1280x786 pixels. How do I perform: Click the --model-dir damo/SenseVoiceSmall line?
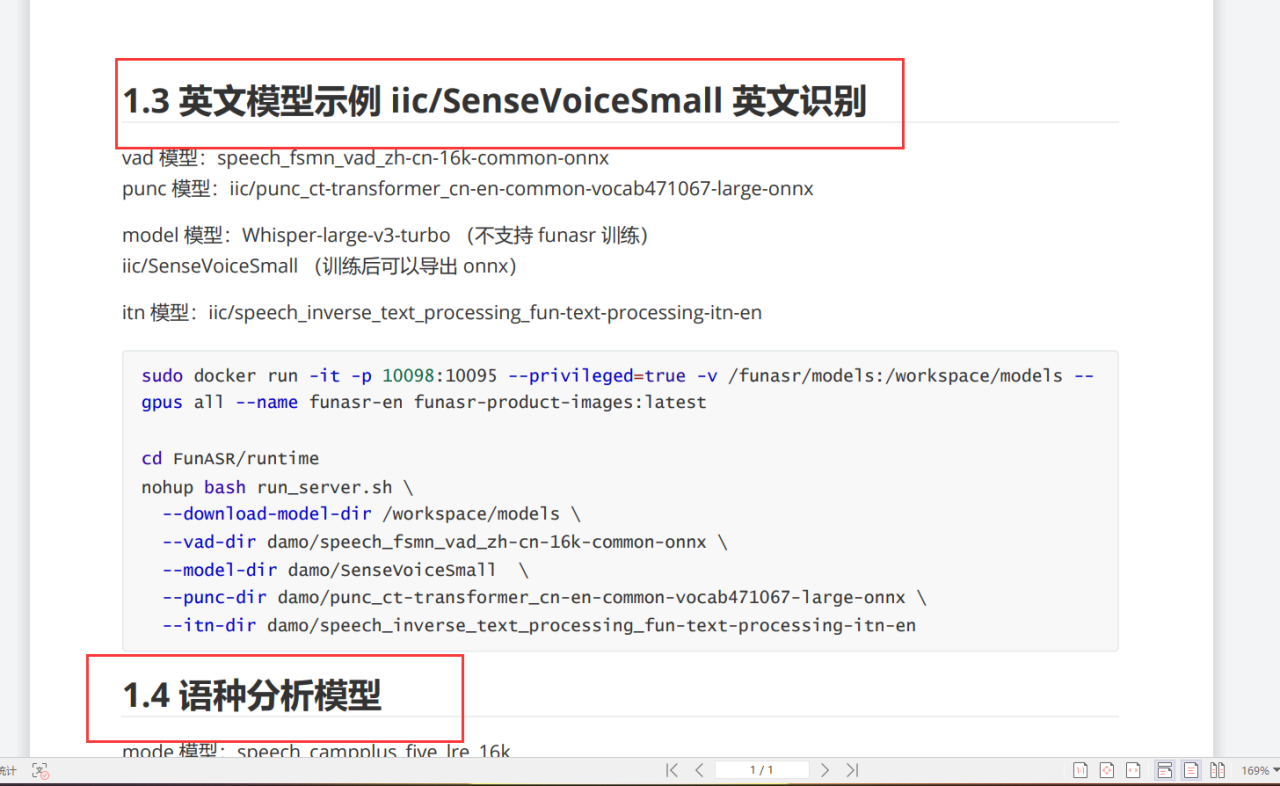345,570
